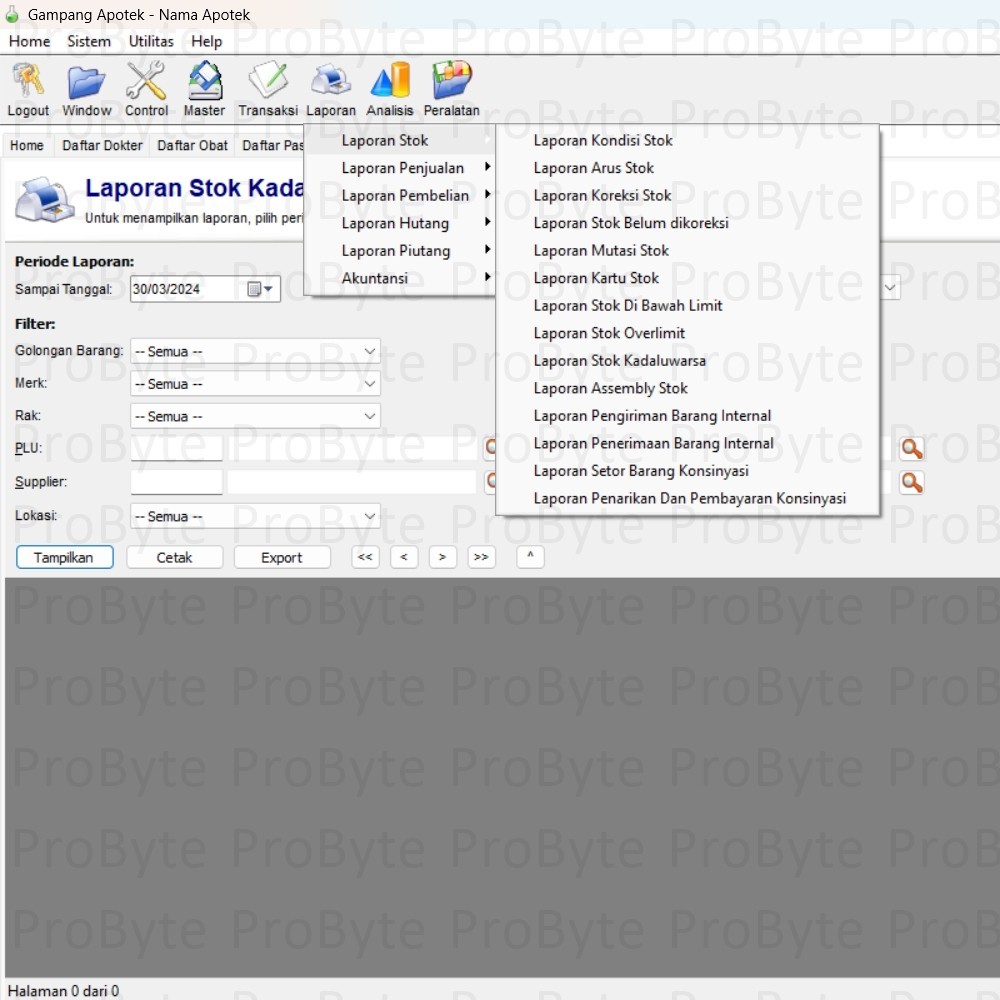Open the Home menu in menu bar
The width and height of the screenshot is (1000, 1000).
tap(29, 41)
